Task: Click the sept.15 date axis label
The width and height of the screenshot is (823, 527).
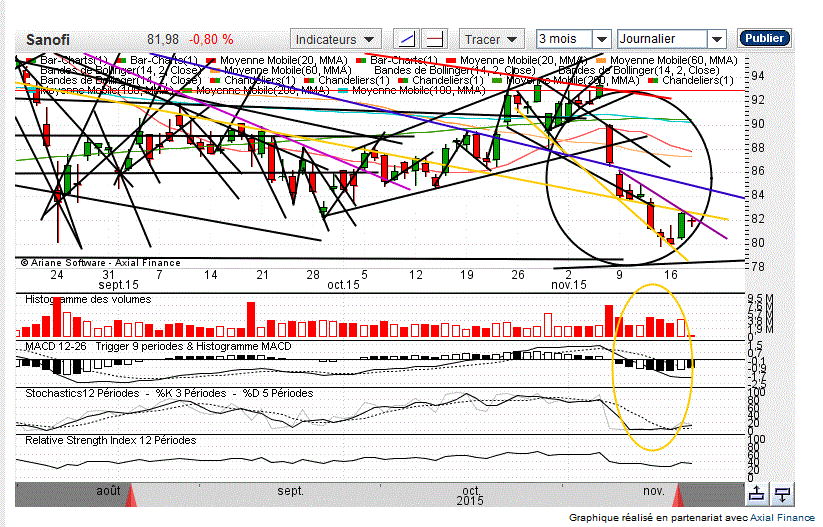Action: tap(119, 285)
